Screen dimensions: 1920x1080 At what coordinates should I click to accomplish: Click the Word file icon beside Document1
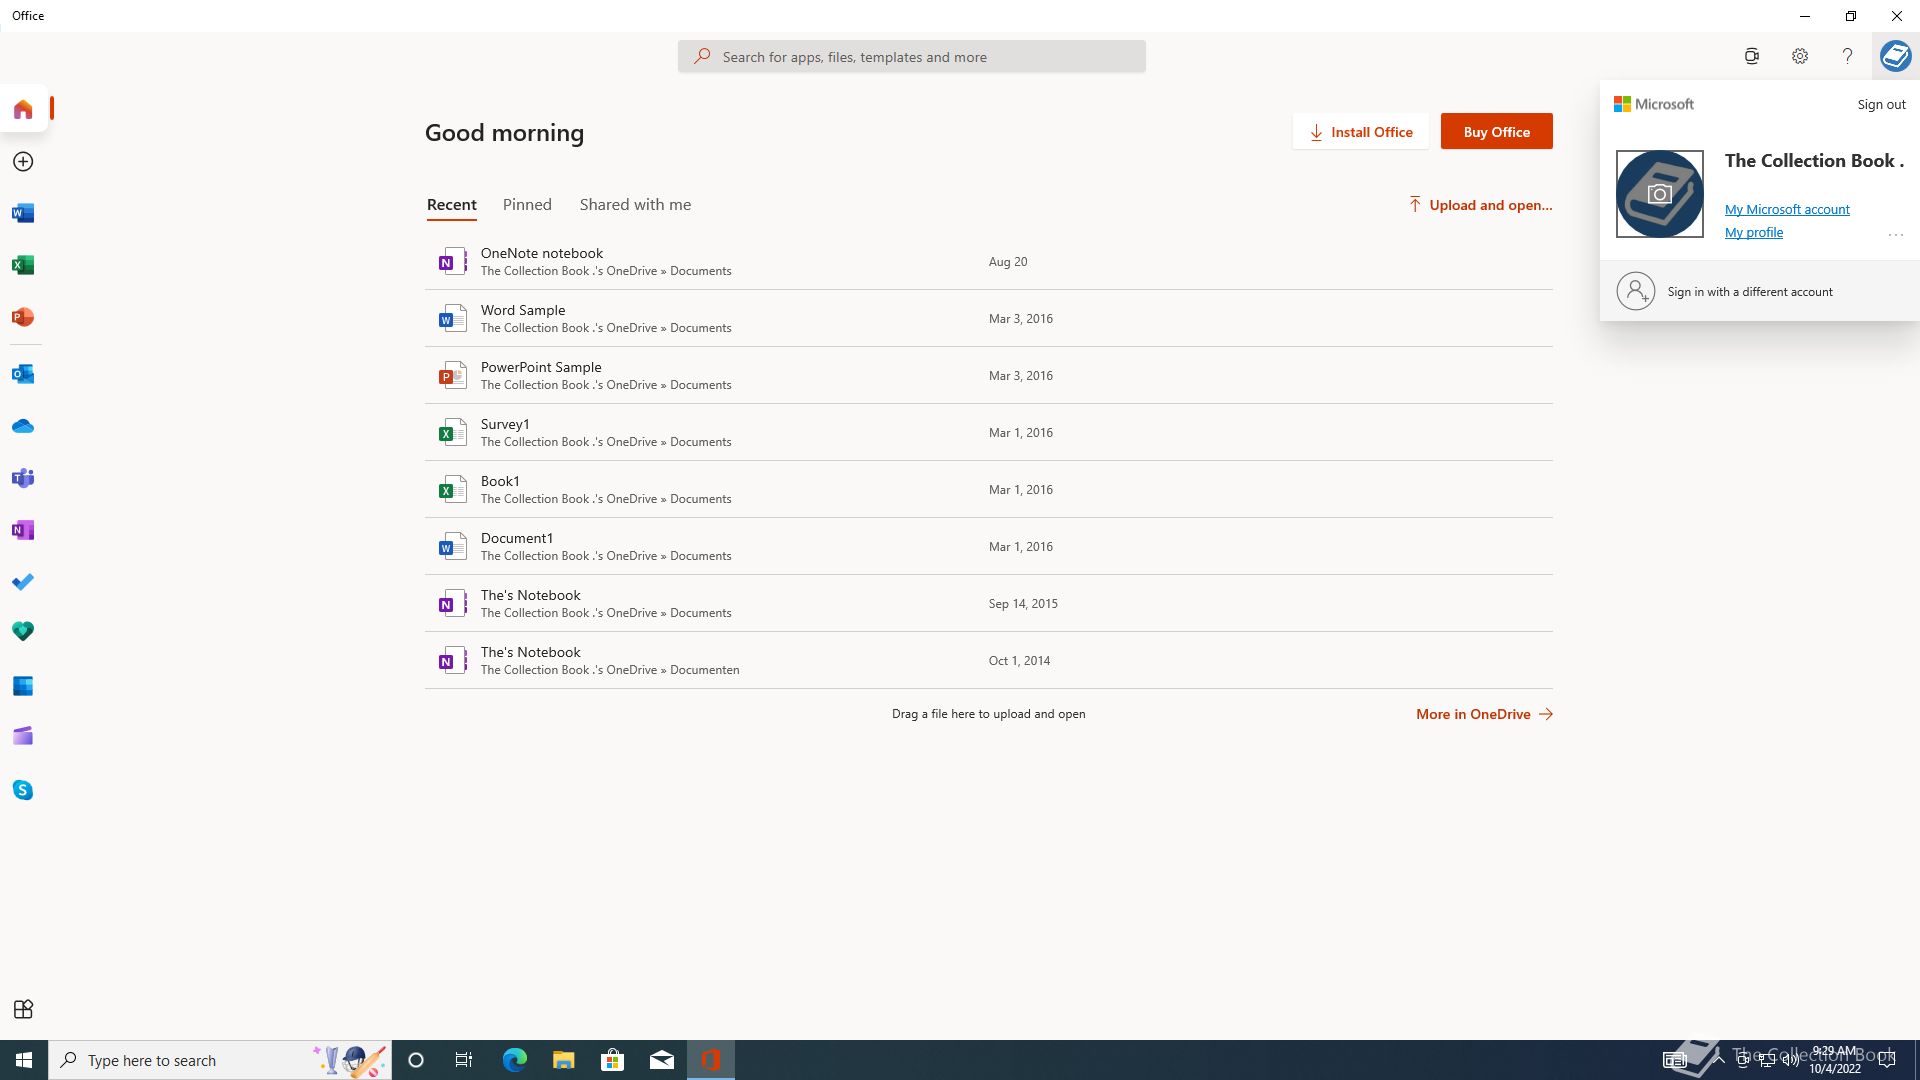pos(452,547)
